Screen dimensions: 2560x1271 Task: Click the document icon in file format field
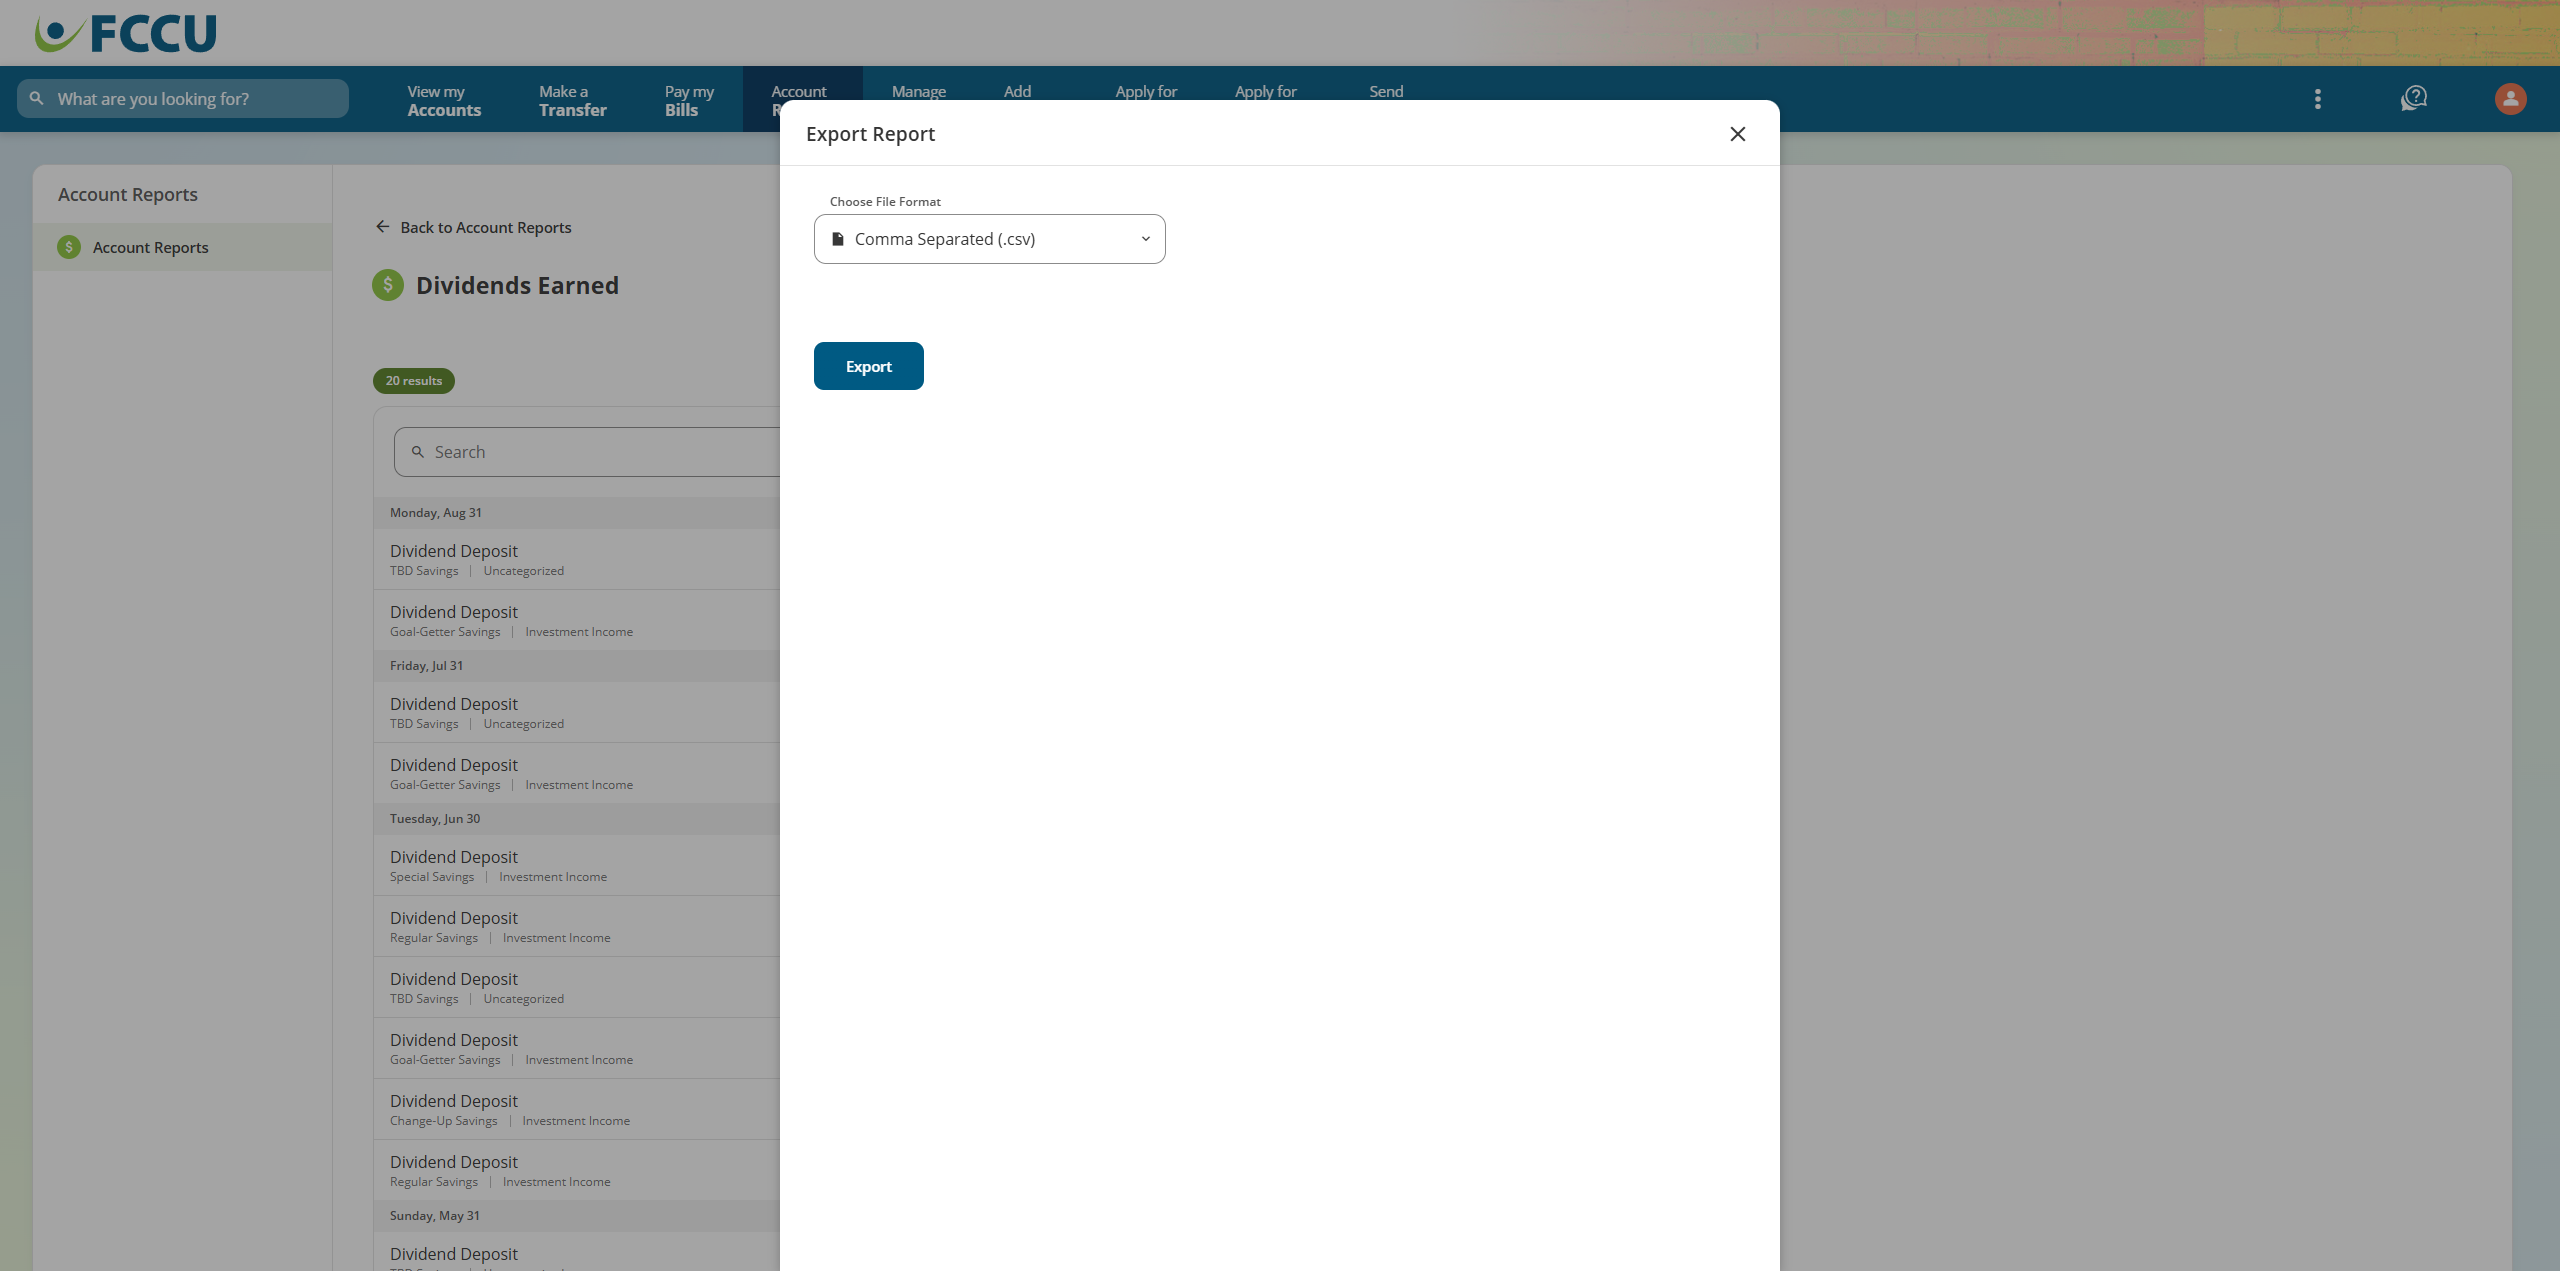pos(838,239)
